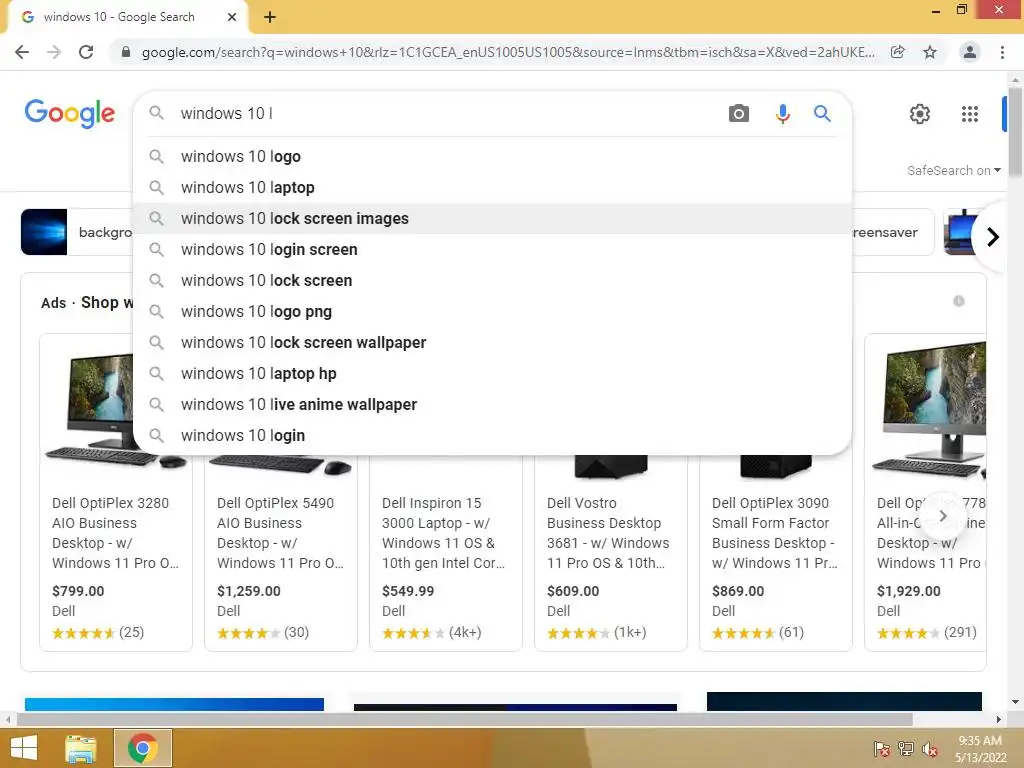The image size is (1024, 768).
Task: Click the $869.00 price
Action: click(x=738, y=591)
